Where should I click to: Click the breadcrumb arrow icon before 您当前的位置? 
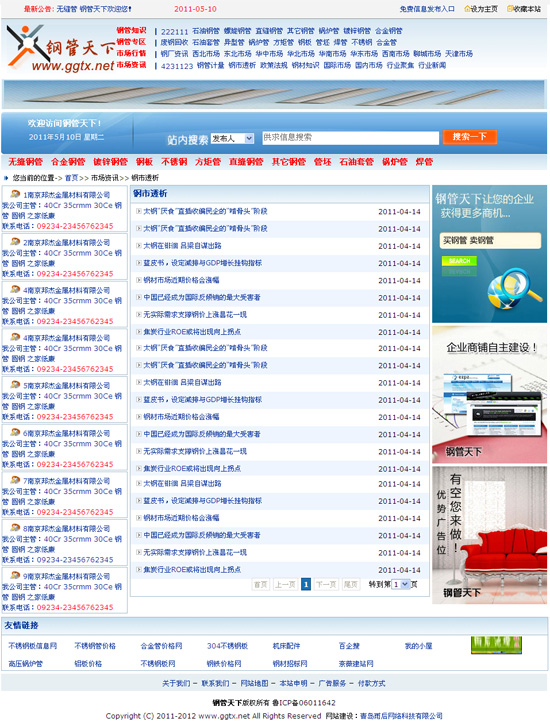coord(6,177)
